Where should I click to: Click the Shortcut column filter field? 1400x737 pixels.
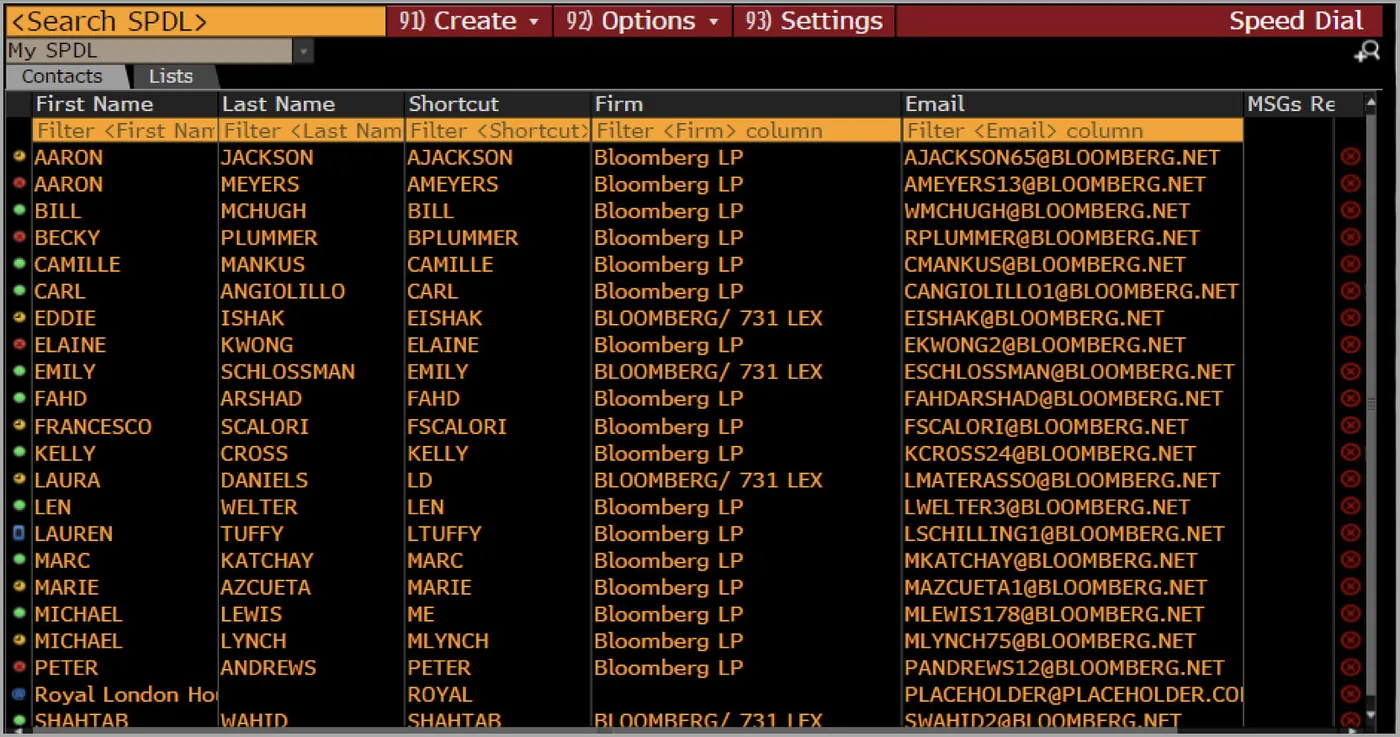point(498,130)
